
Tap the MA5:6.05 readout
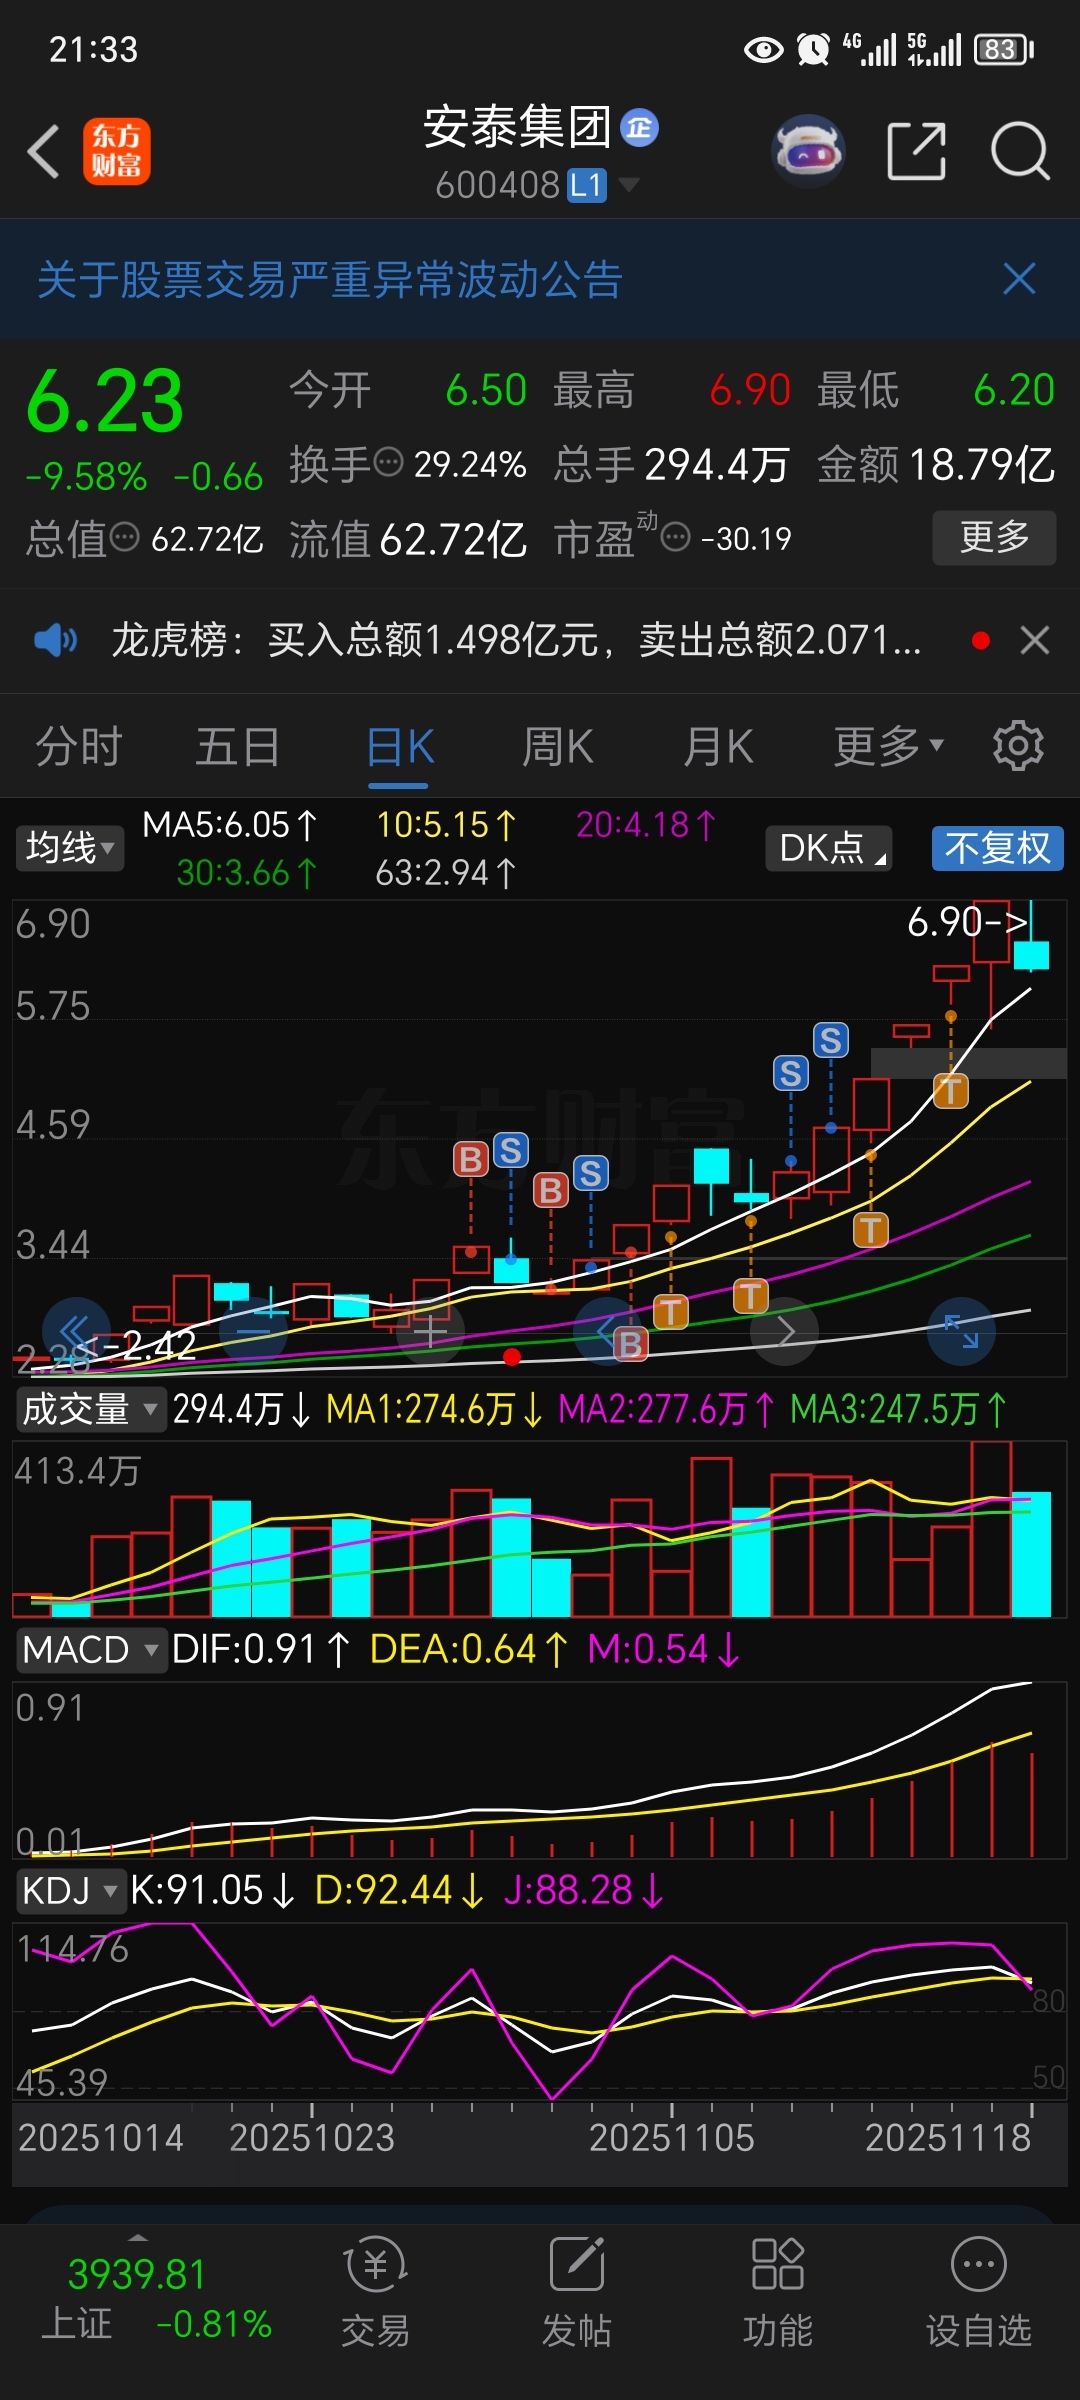coord(230,825)
